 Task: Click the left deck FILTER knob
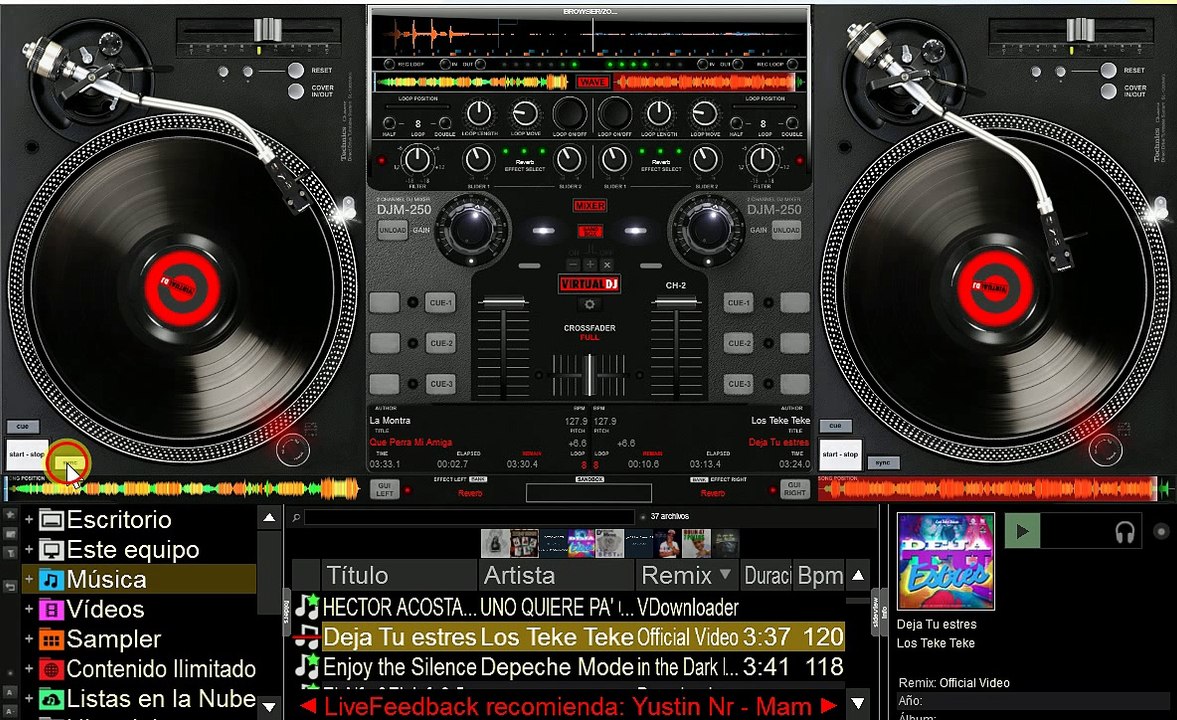(417, 160)
